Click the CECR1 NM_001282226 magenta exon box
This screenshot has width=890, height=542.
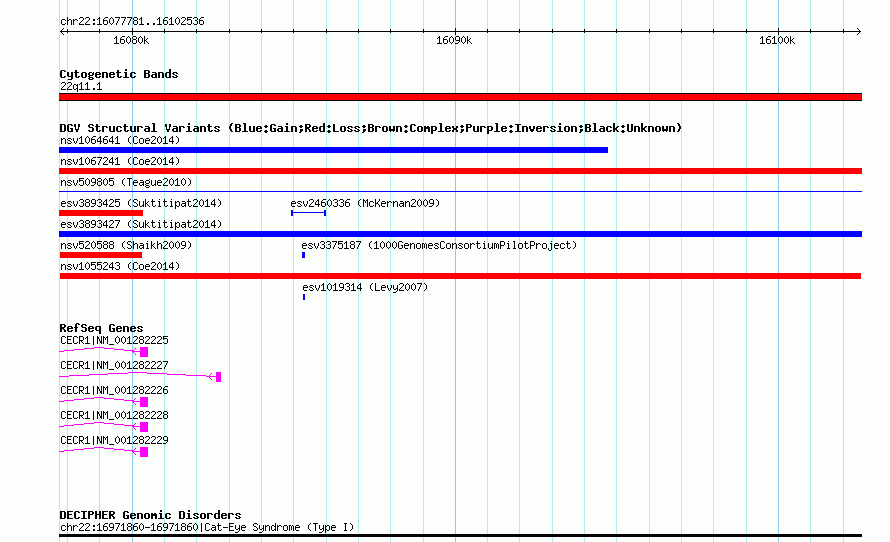click(144, 402)
